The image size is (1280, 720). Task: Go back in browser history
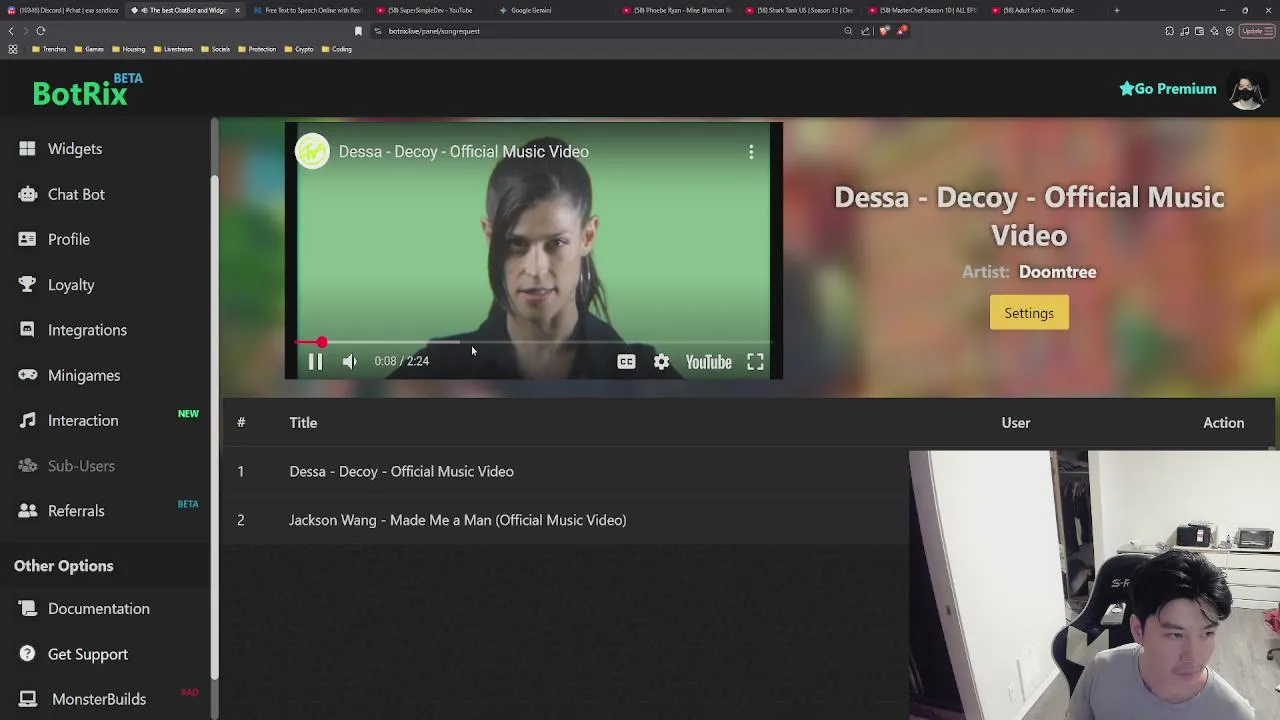pos(11,31)
